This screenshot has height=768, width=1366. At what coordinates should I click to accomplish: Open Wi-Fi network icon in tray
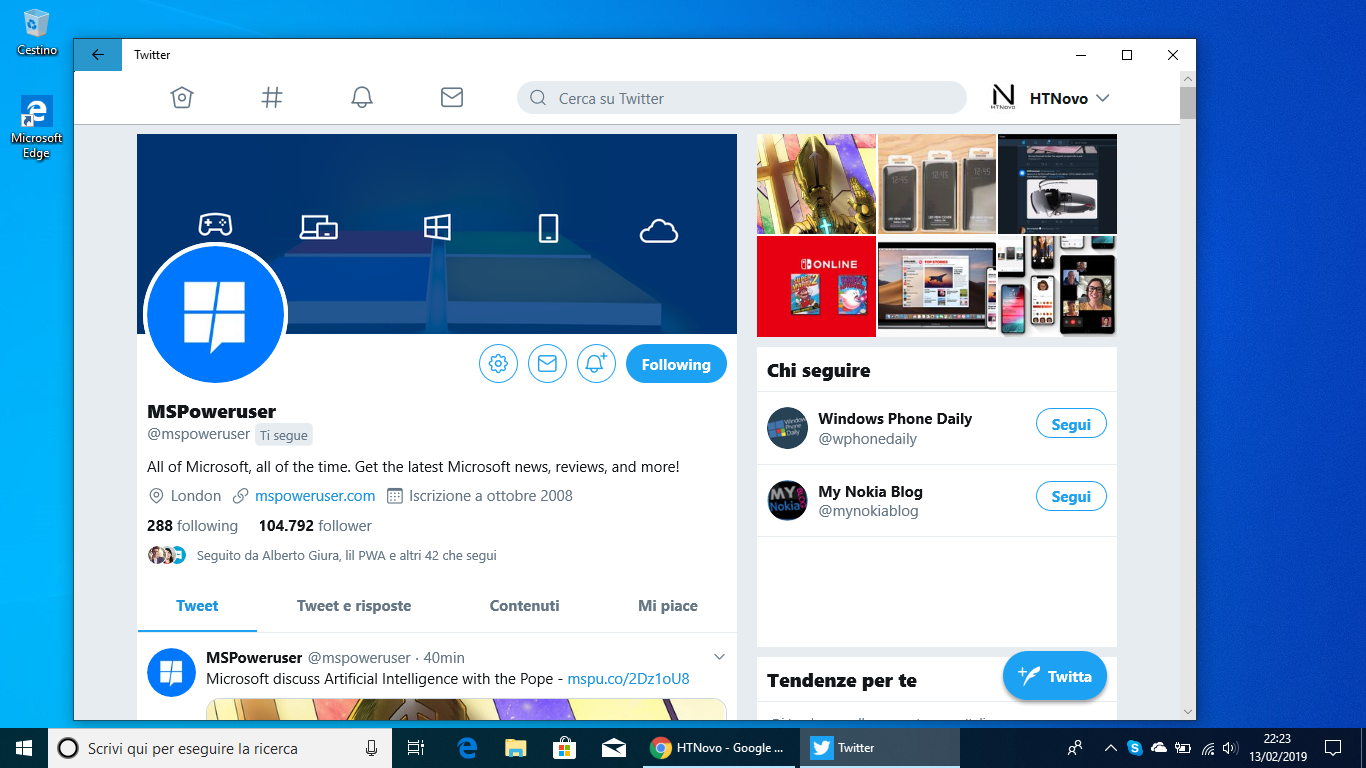[x=1208, y=747]
